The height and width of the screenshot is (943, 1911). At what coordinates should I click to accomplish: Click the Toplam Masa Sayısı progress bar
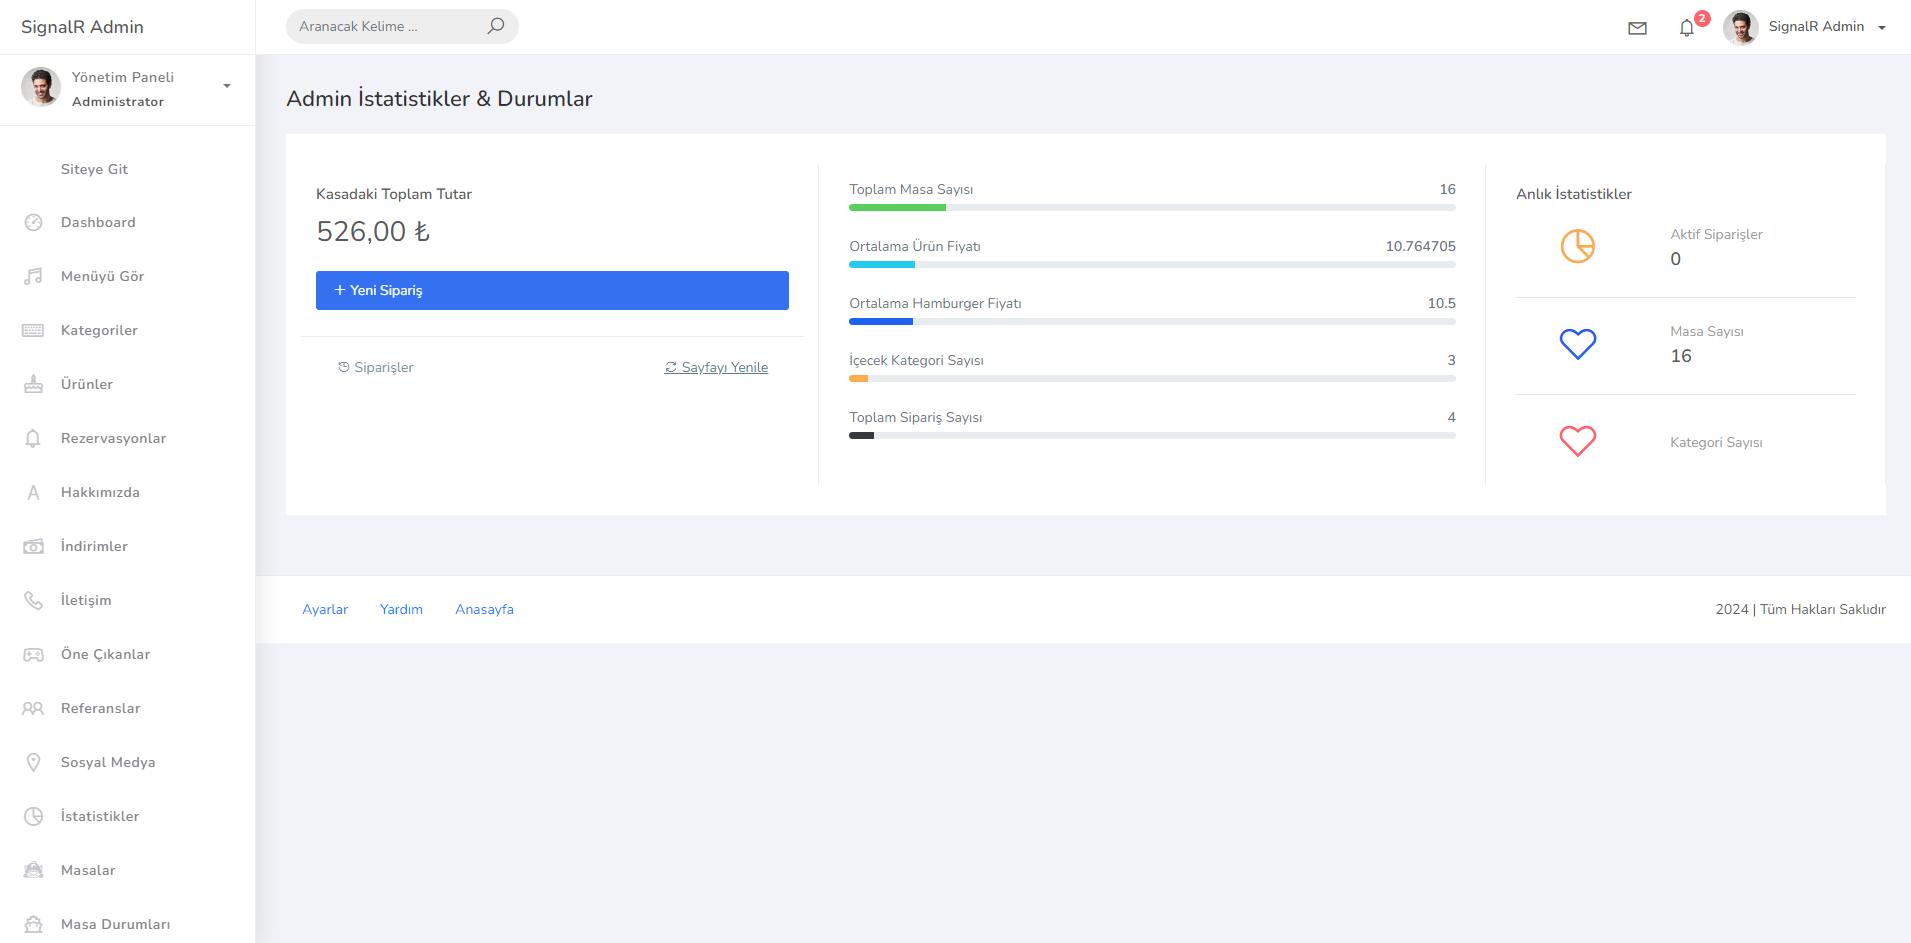1151,207
